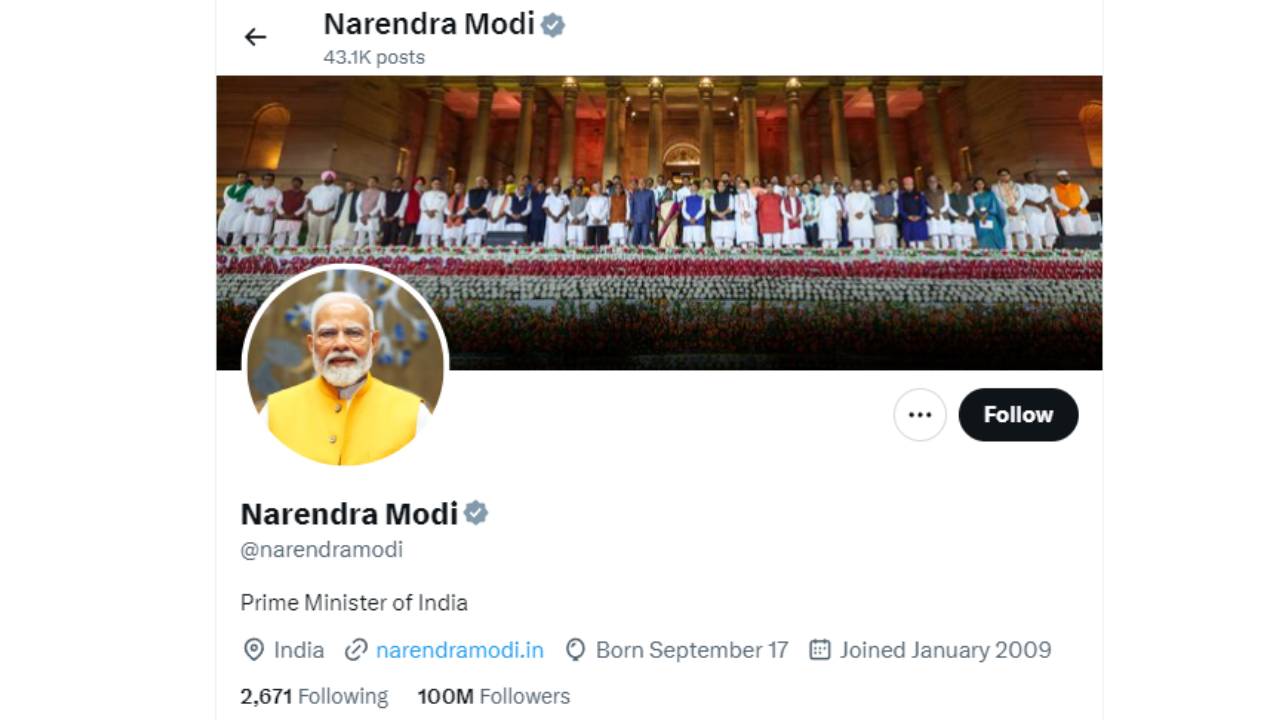Click Joined January 2009 text

tap(944, 650)
